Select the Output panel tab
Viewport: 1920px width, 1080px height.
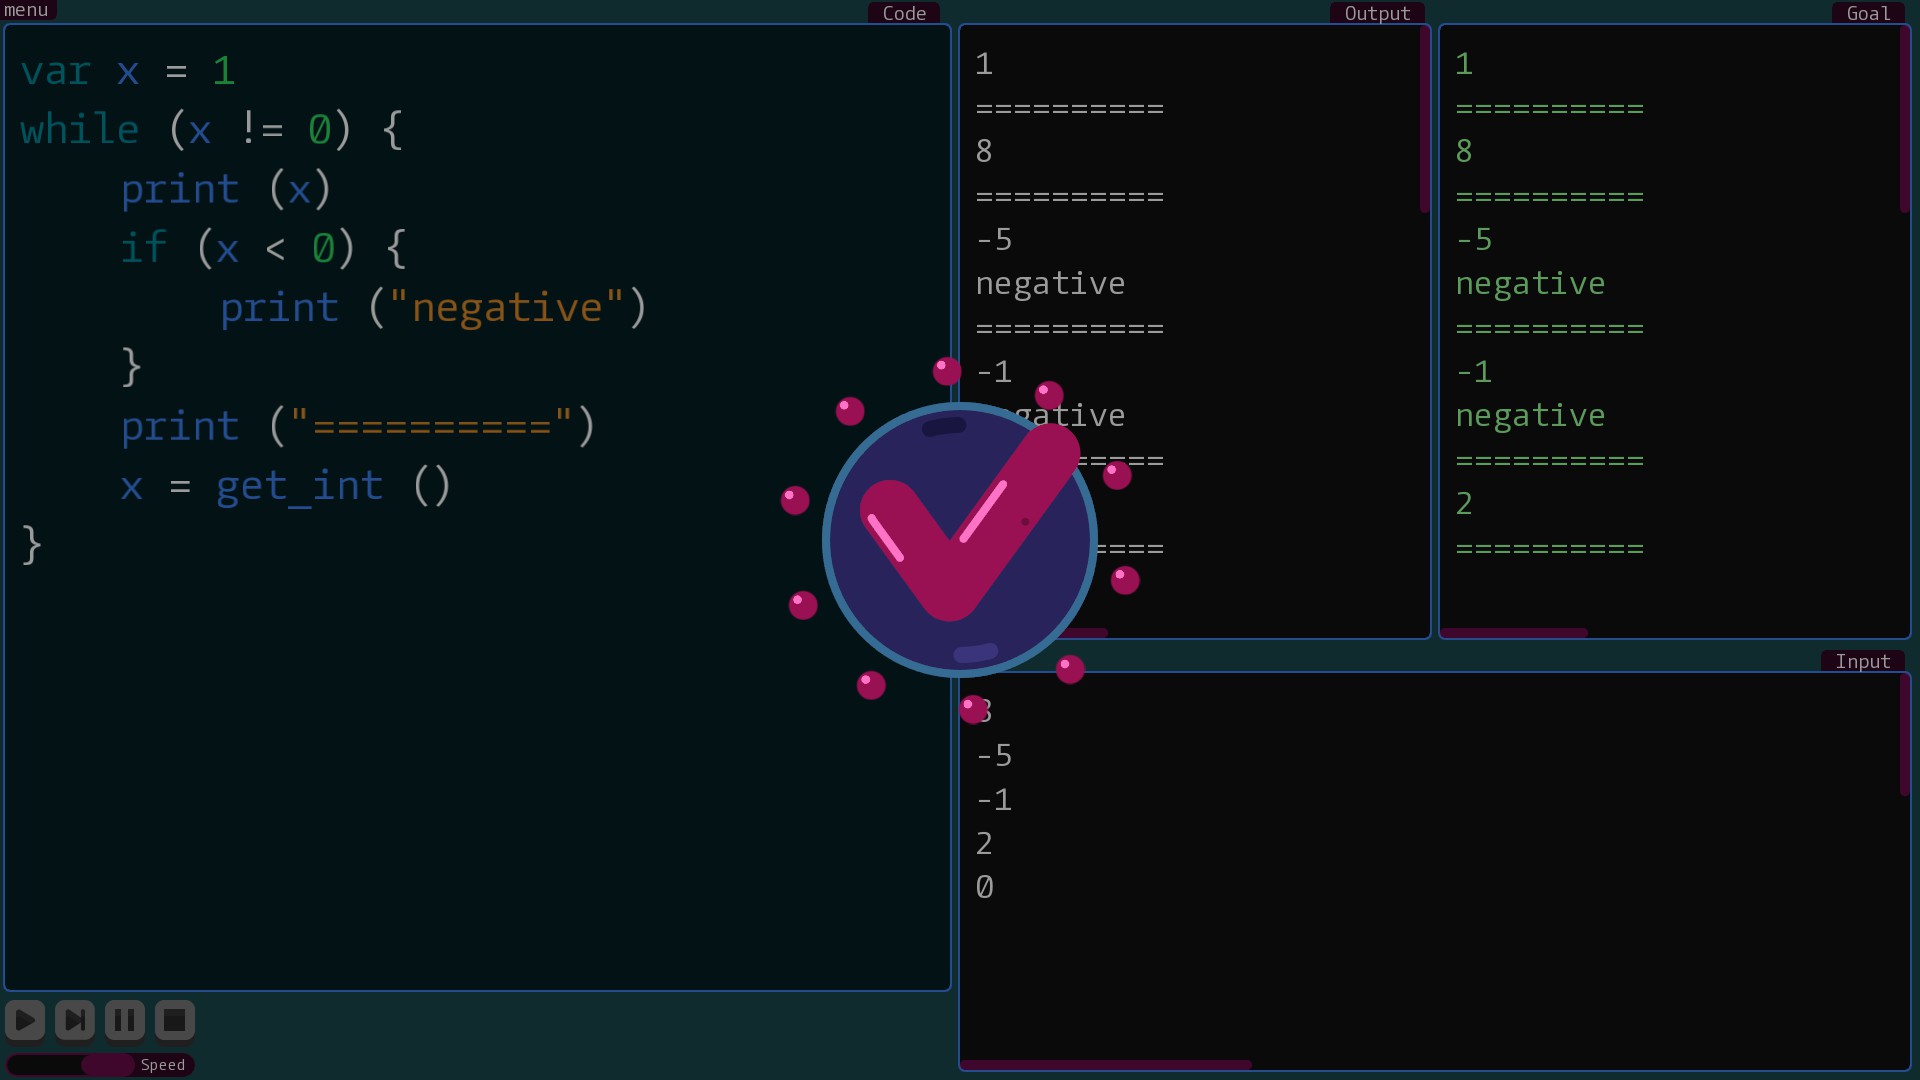click(x=1377, y=13)
